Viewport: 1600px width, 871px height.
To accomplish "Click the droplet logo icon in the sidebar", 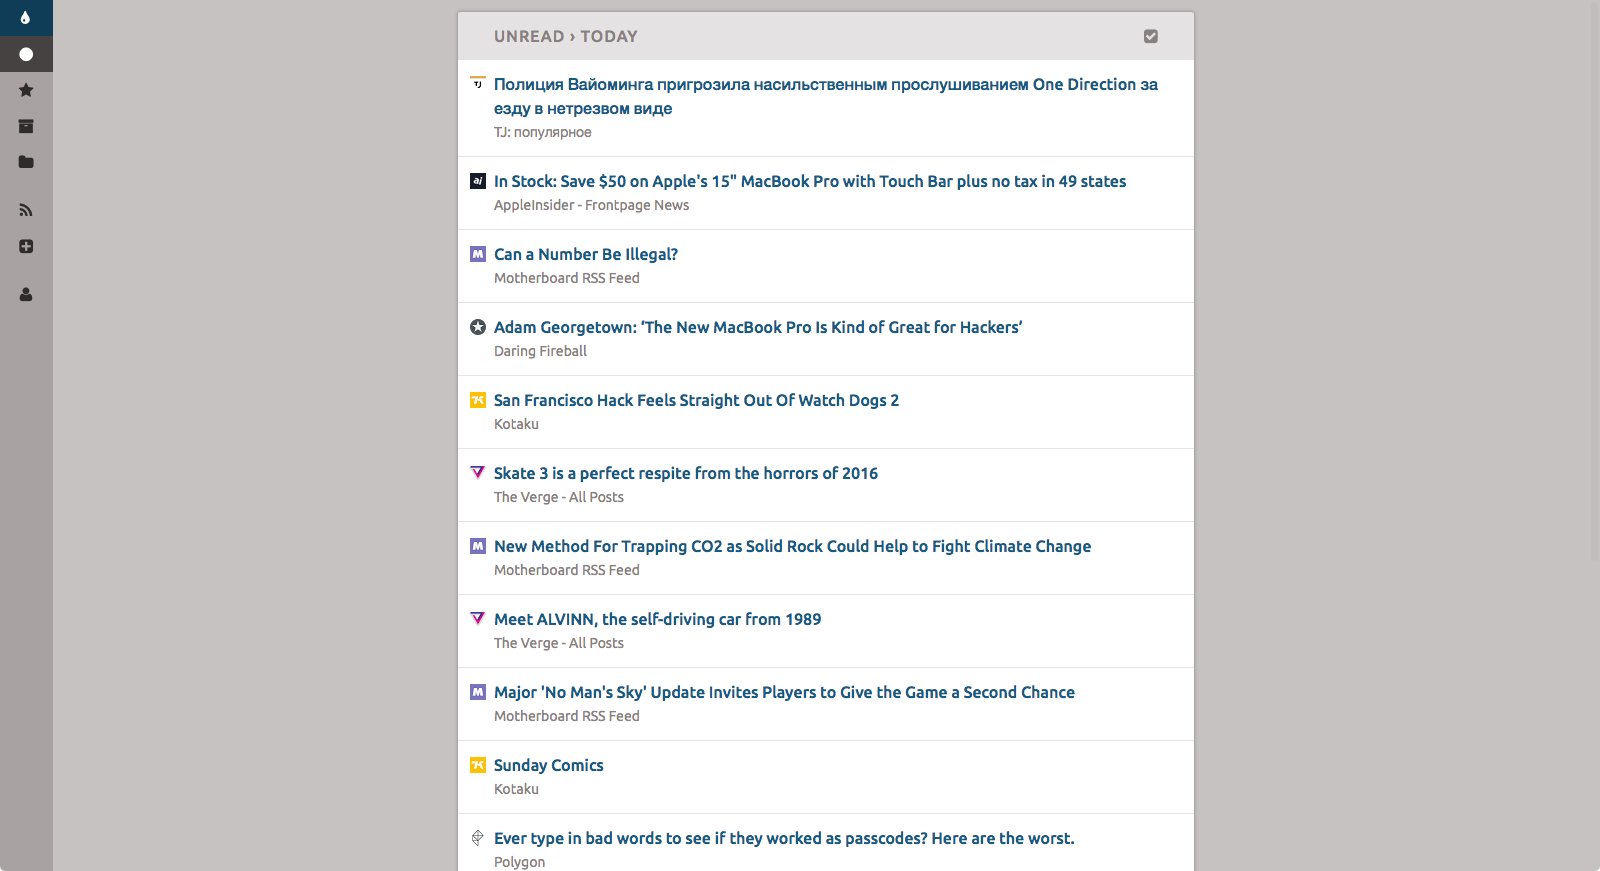I will (26, 17).
